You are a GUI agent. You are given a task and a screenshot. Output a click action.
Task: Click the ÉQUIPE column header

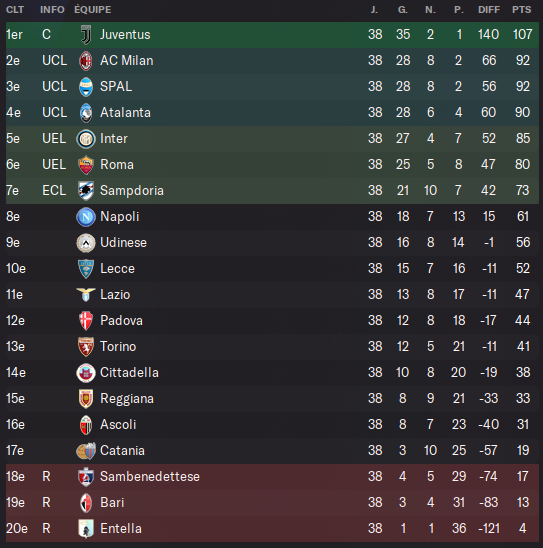[93, 9]
